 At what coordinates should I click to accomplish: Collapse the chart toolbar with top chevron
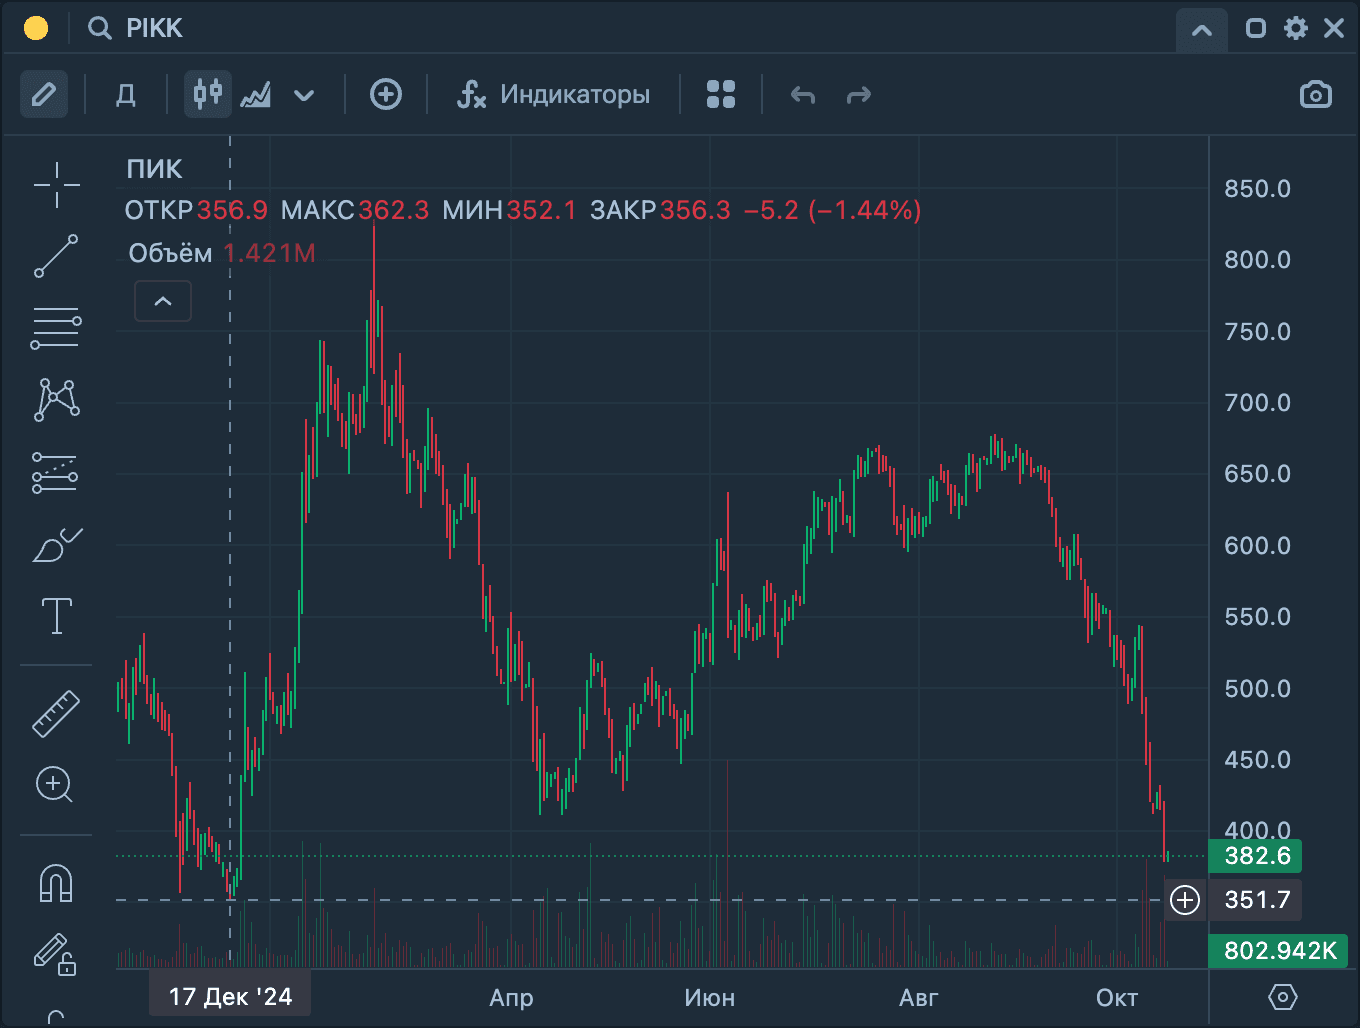[1202, 29]
